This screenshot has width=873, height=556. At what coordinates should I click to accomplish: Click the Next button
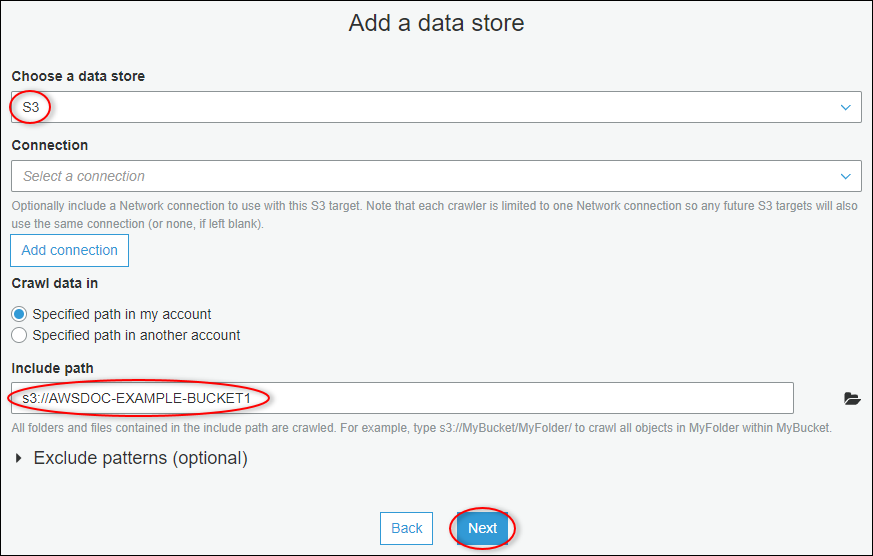pyautogui.click(x=482, y=528)
